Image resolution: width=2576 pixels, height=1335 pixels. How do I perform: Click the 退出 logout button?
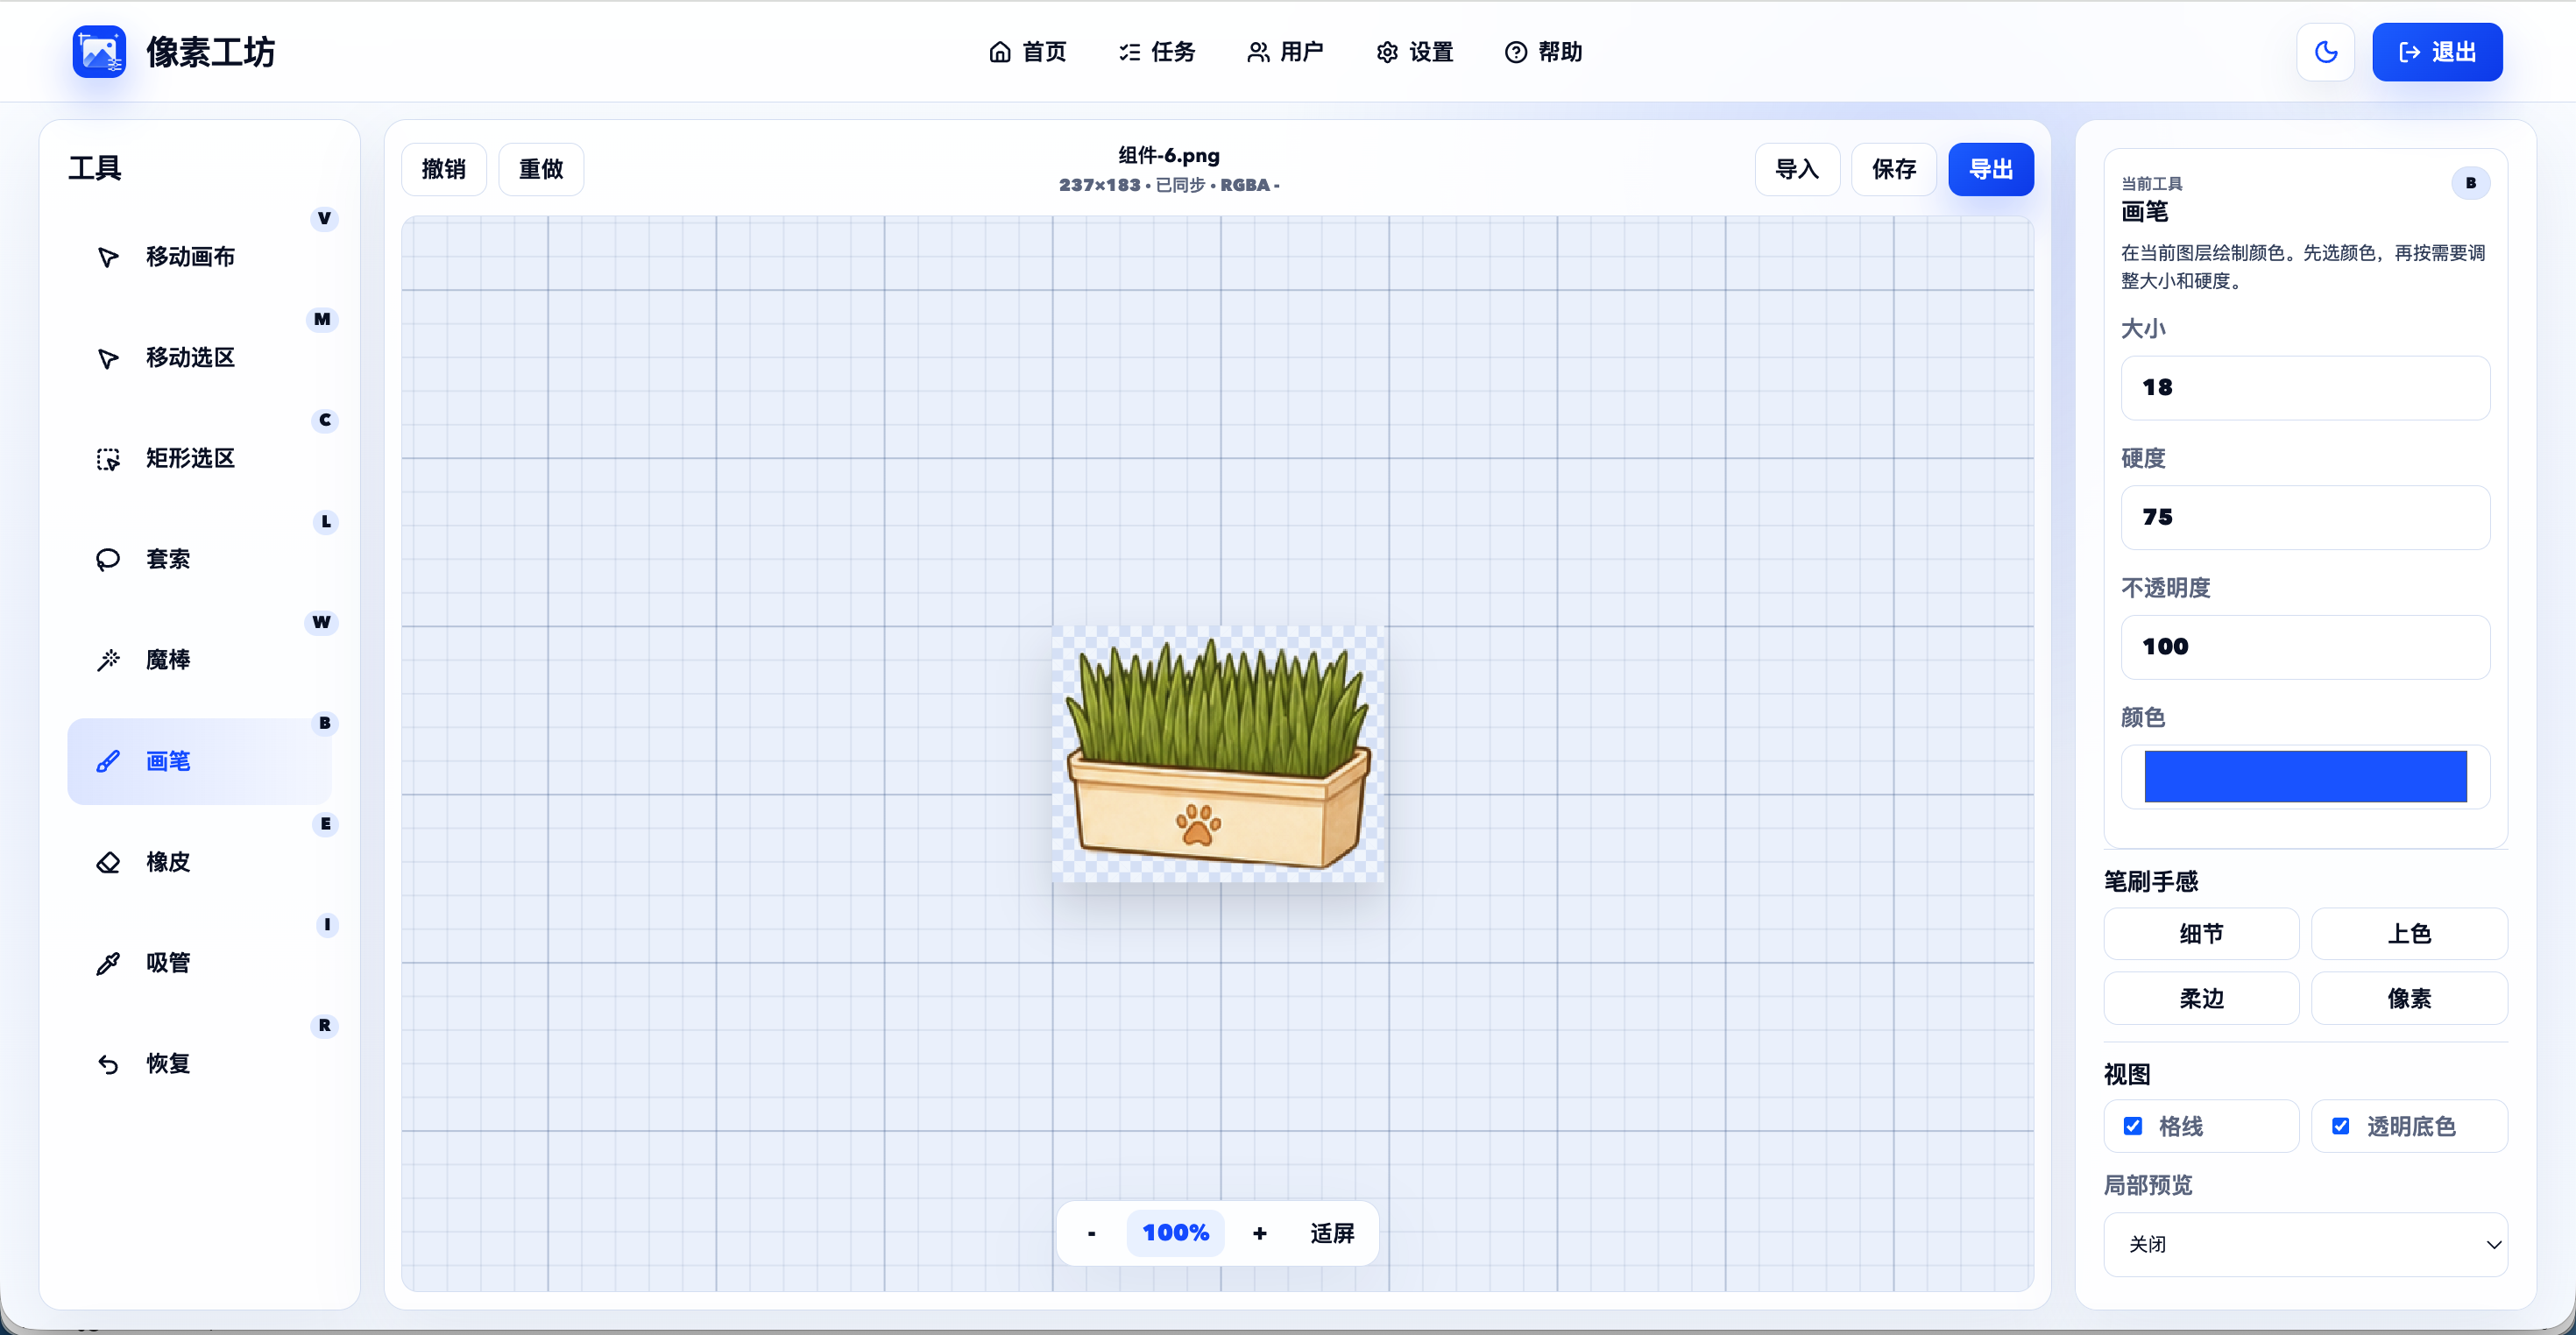point(2437,52)
